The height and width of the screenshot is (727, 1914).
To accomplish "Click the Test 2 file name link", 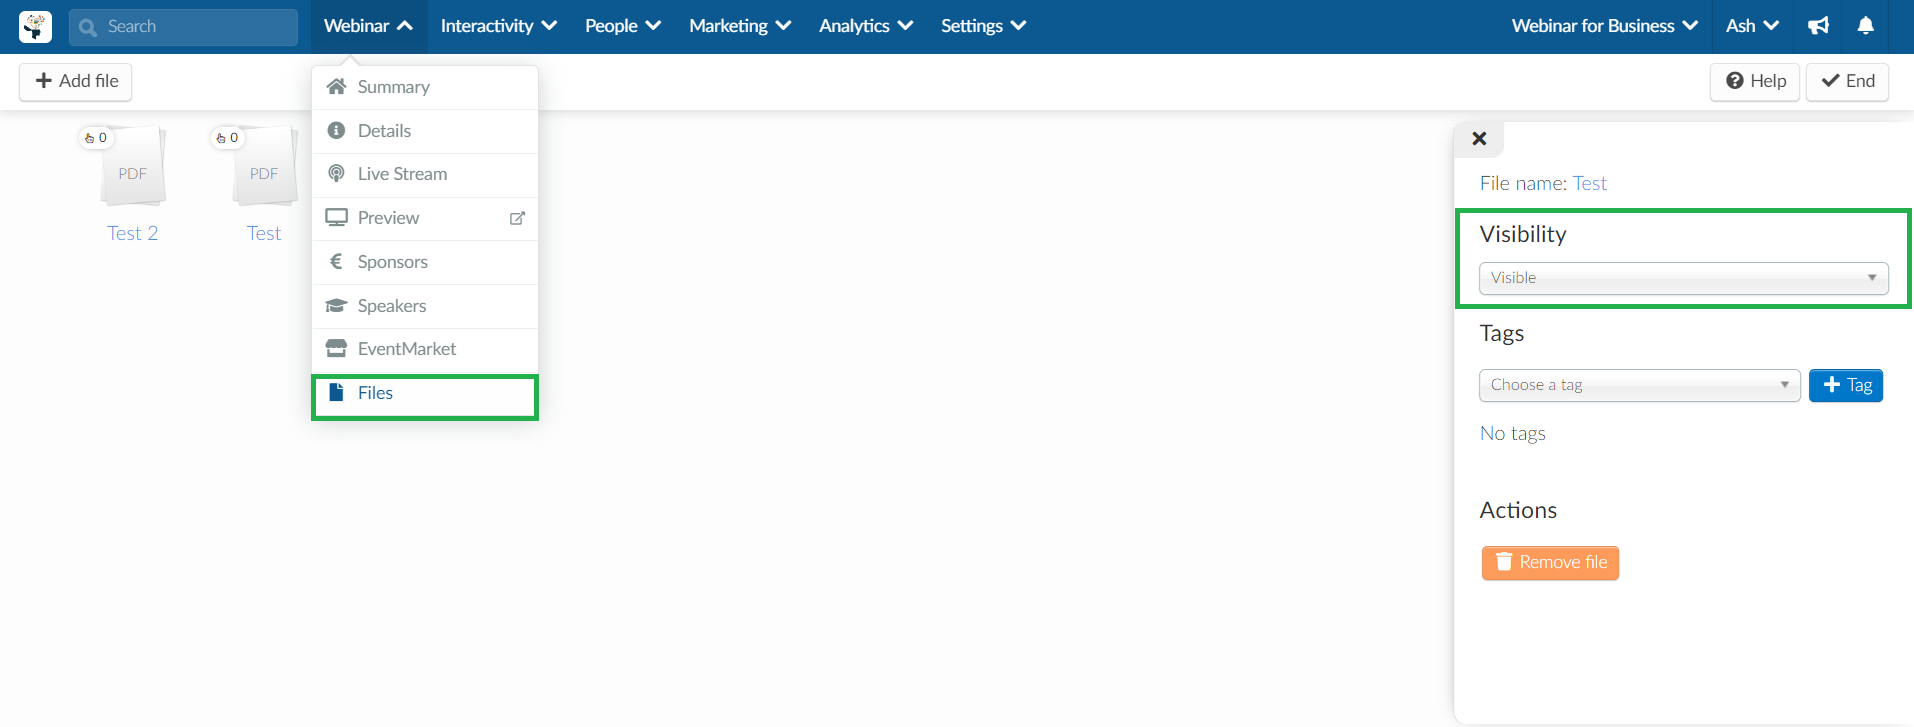I will tap(132, 233).
